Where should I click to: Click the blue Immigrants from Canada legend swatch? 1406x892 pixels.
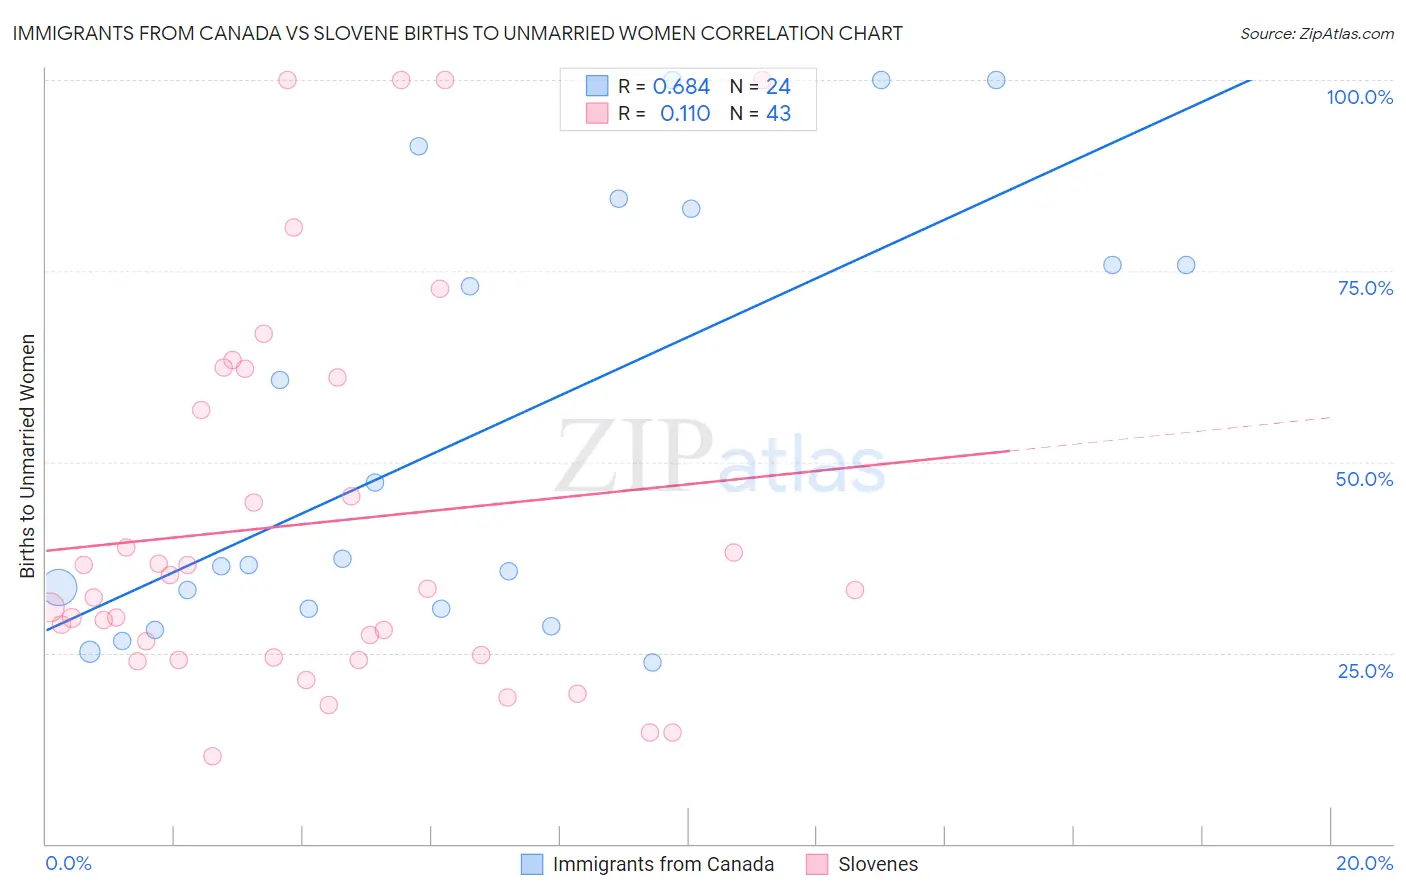click(x=532, y=864)
